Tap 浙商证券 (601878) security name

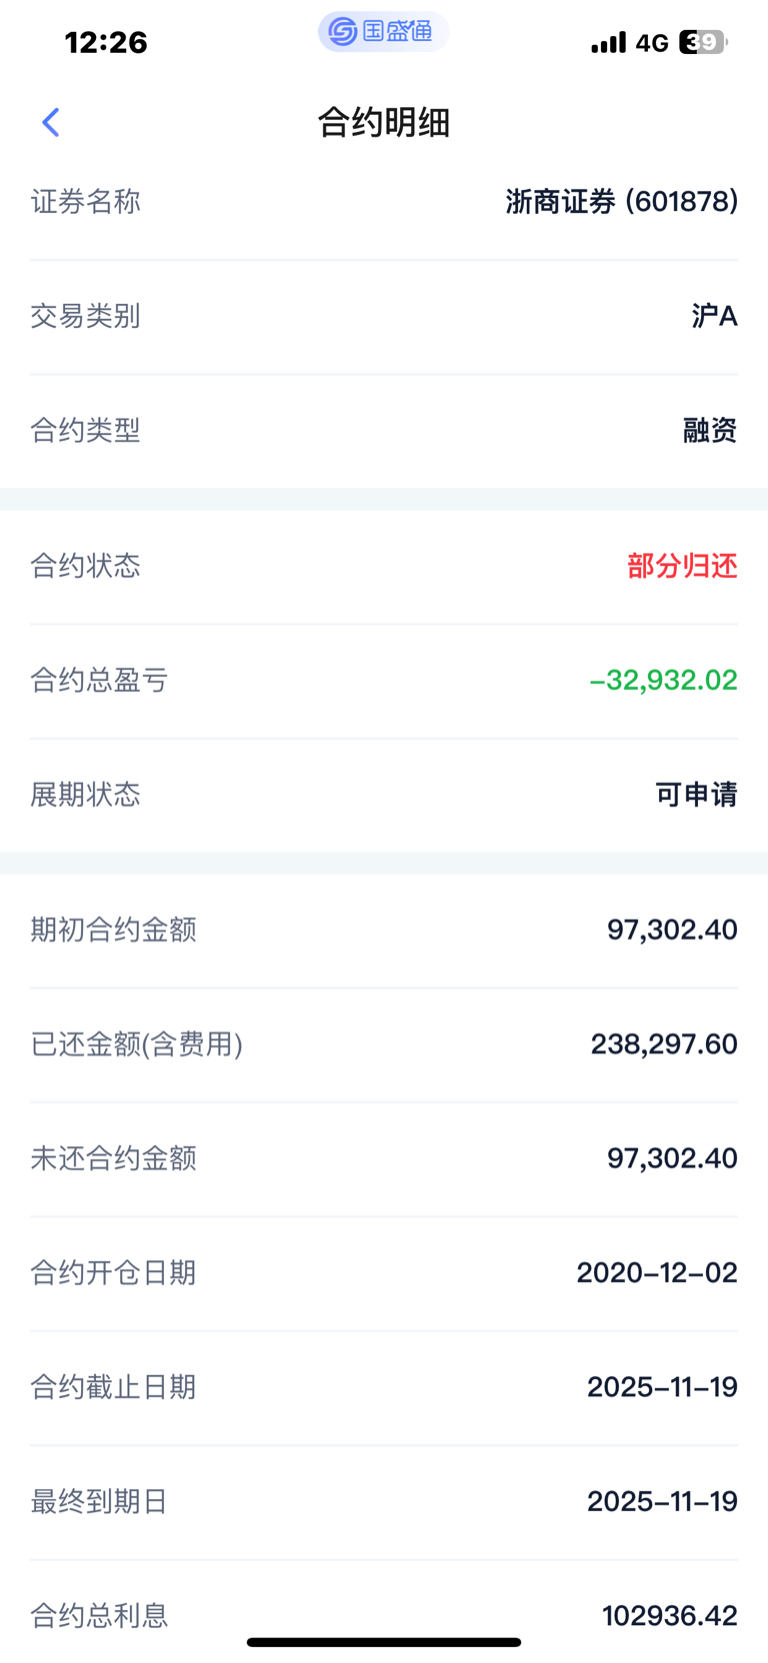point(622,202)
